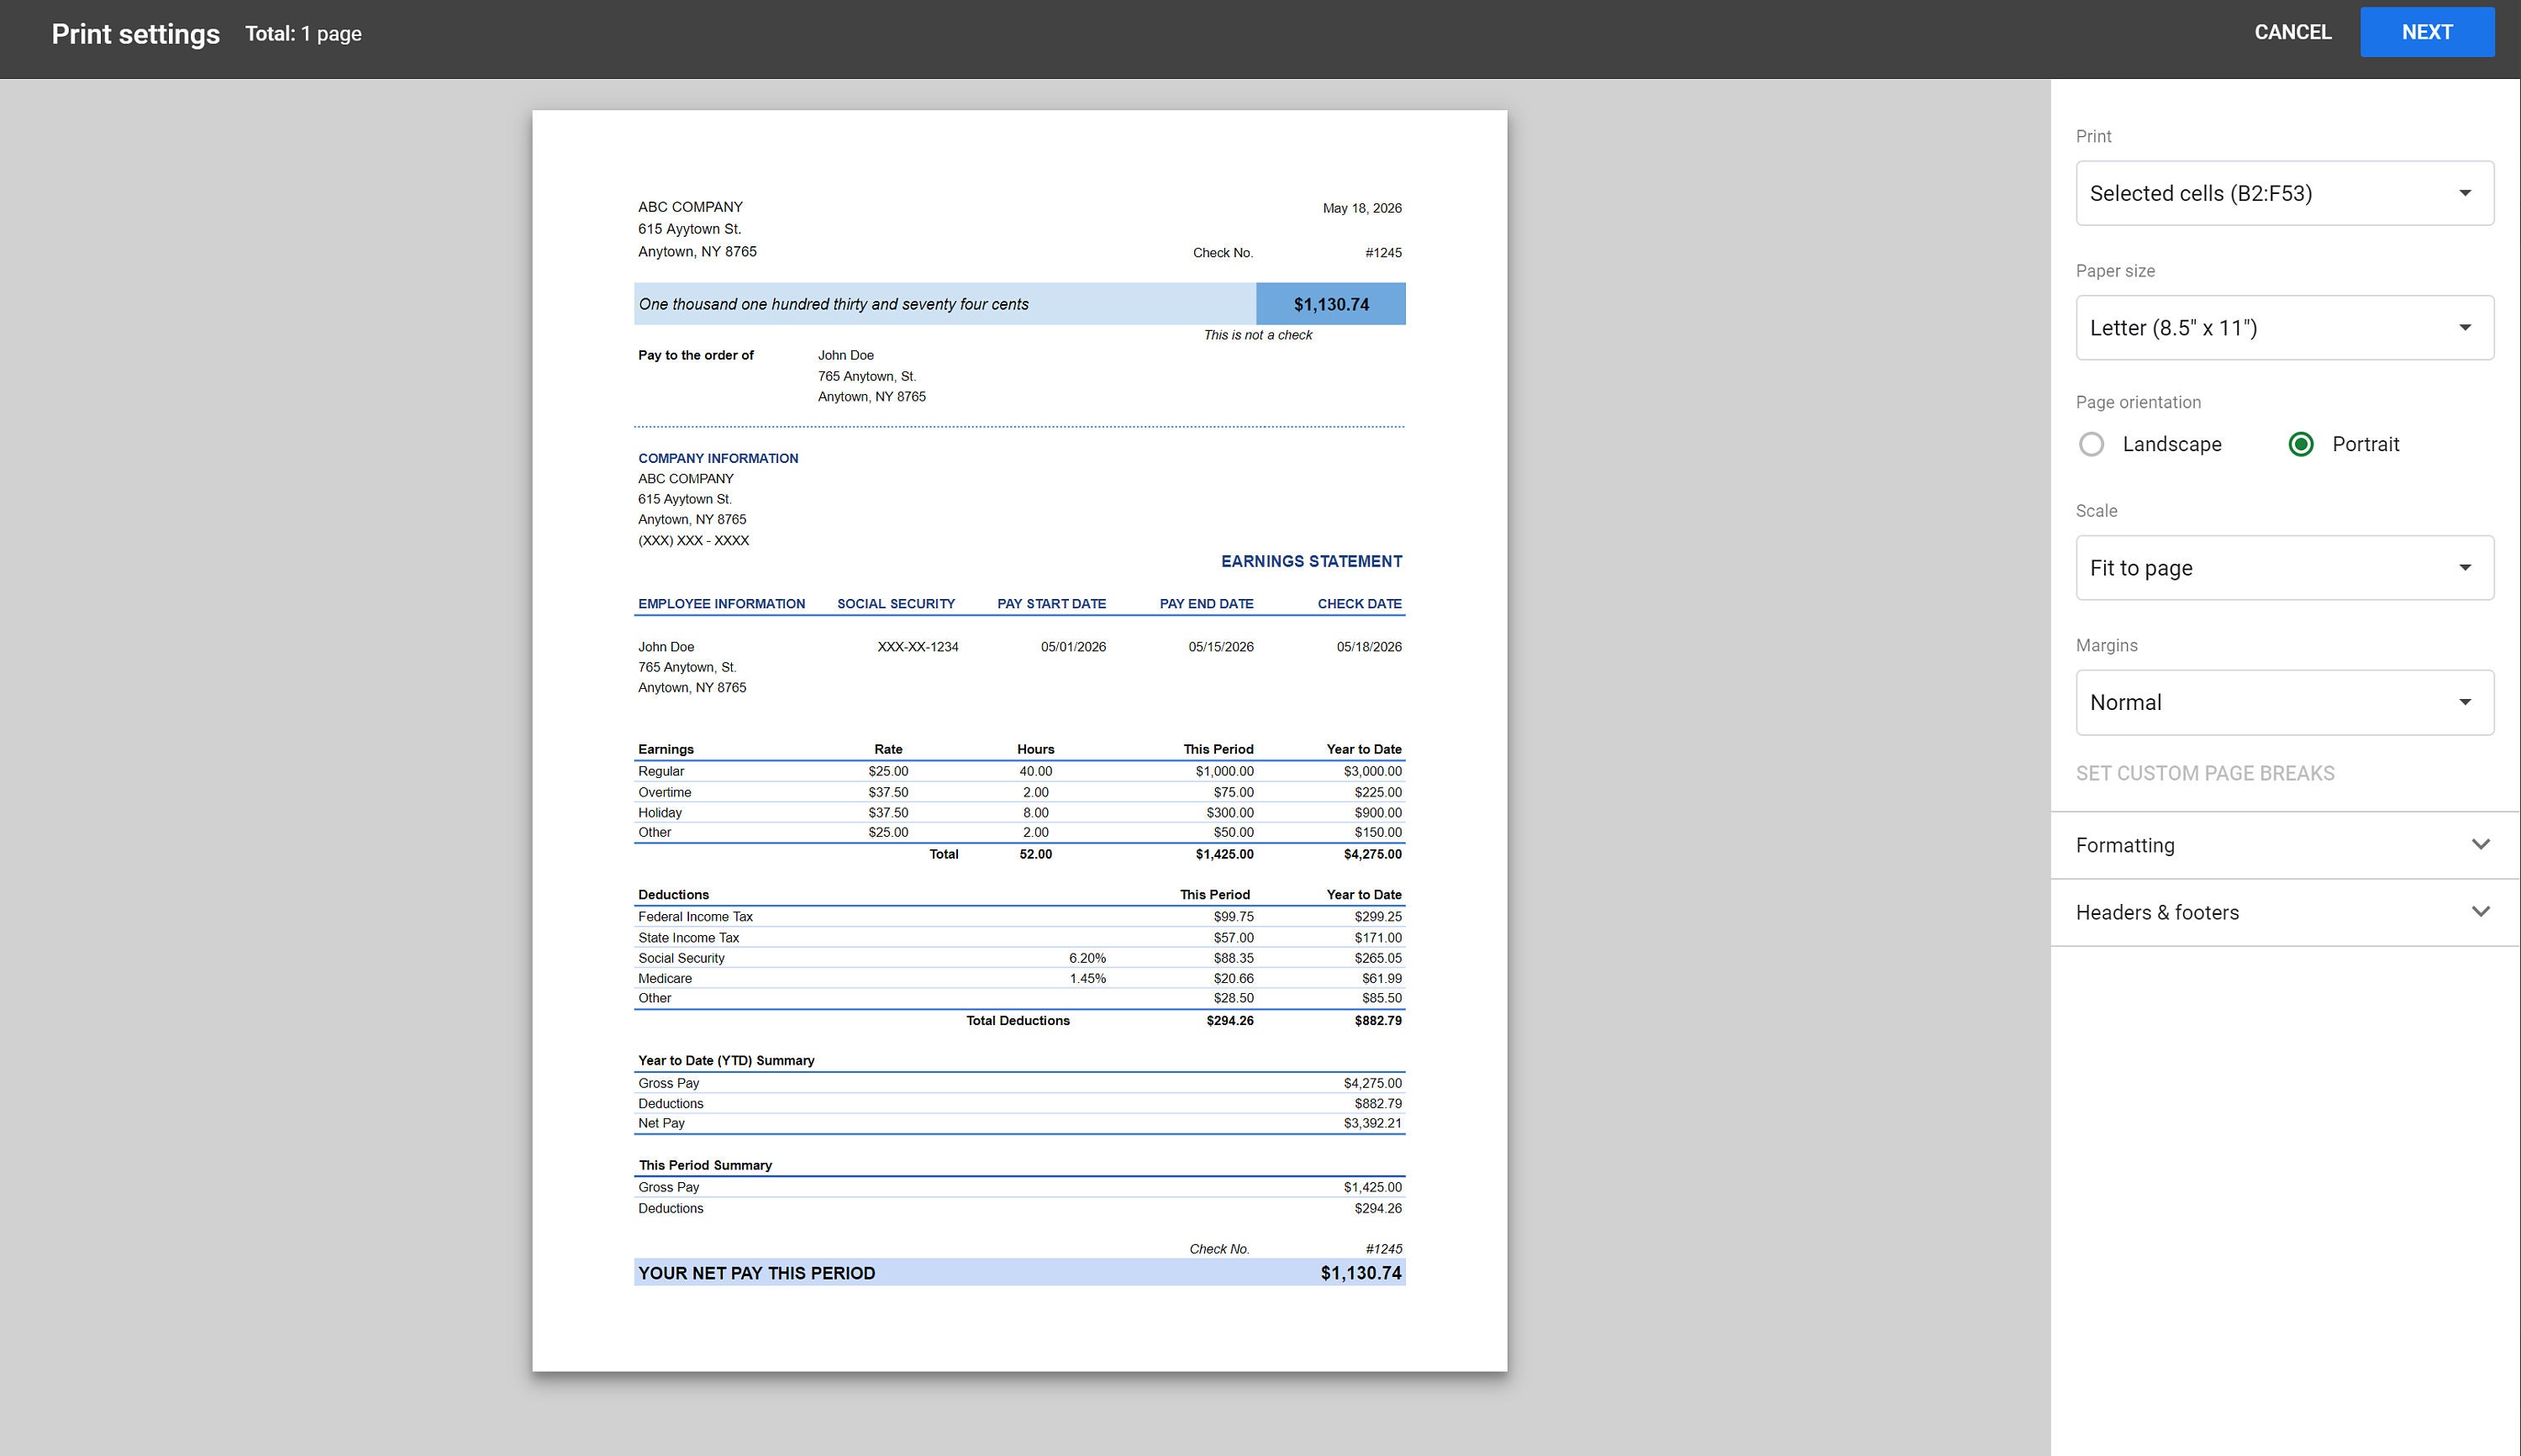Open the Scale dropdown set to Fit to page
Image resolution: width=2521 pixels, height=1456 pixels.
(2284, 567)
